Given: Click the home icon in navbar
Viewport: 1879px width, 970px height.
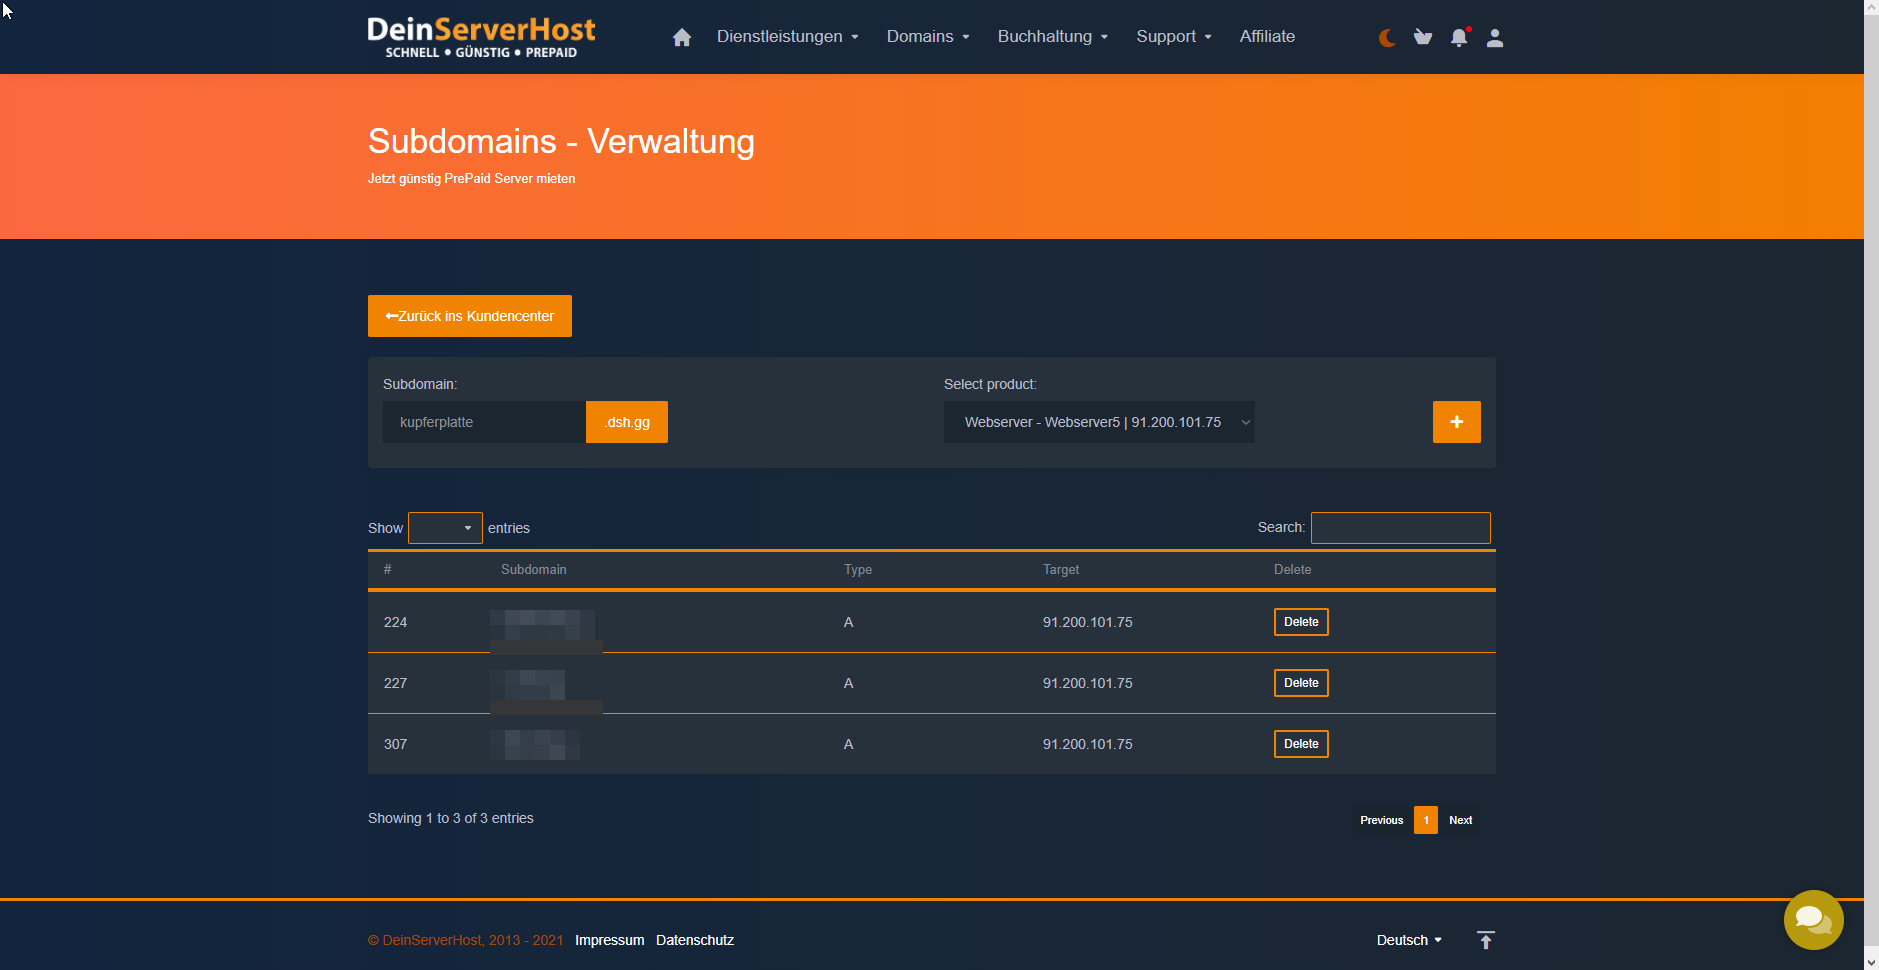Looking at the screenshot, I should click(x=682, y=37).
